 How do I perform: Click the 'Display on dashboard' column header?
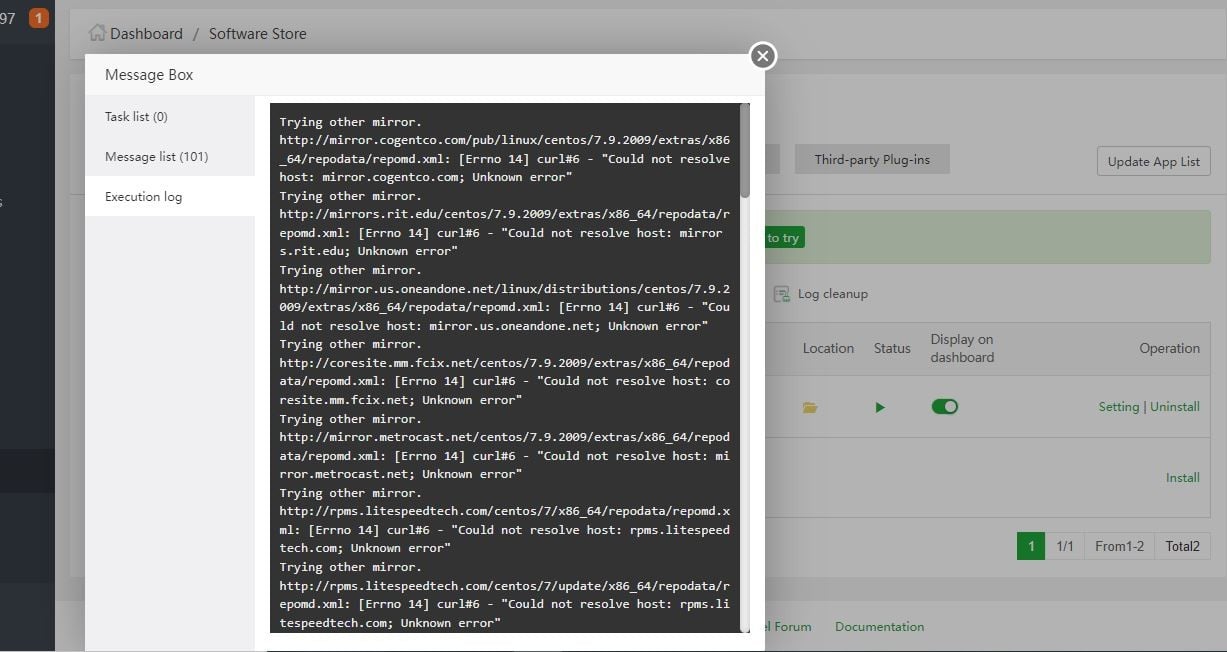[962, 348]
